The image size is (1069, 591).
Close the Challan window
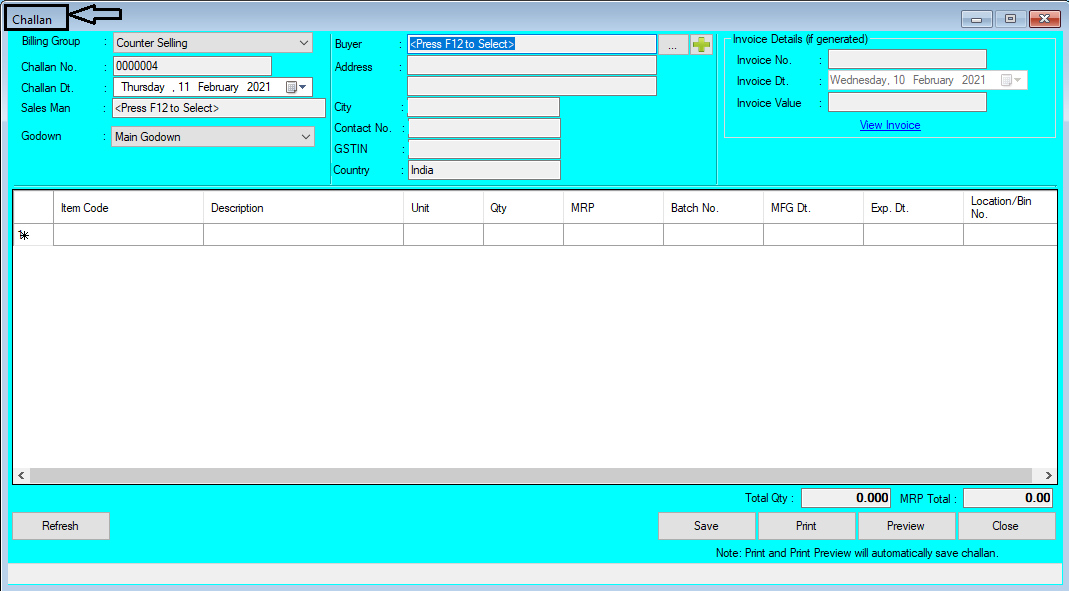click(1006, 525)
